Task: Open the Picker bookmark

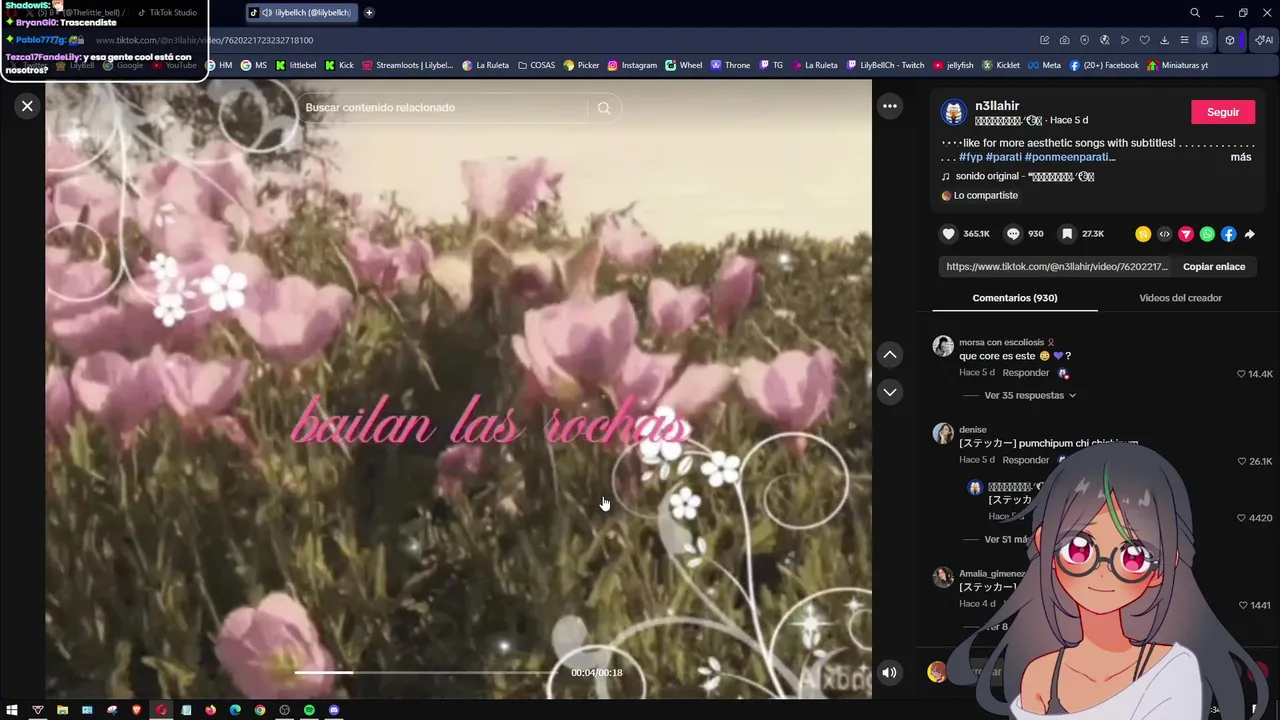Action: 581,65
